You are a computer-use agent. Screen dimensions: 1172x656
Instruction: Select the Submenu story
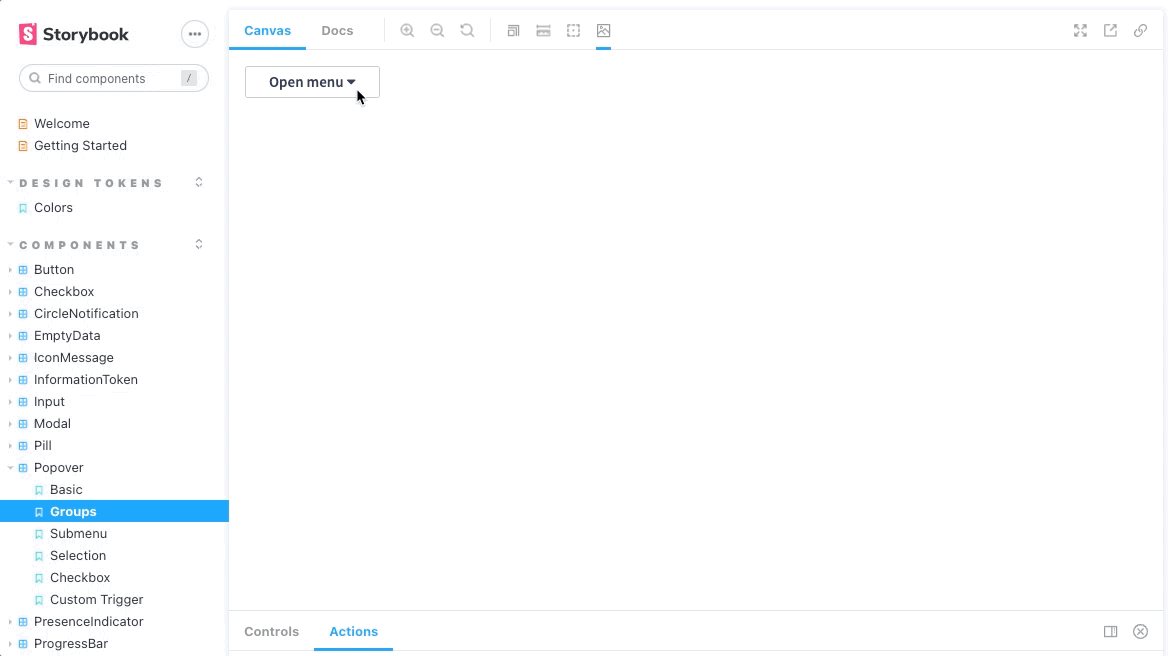[78, 534]
